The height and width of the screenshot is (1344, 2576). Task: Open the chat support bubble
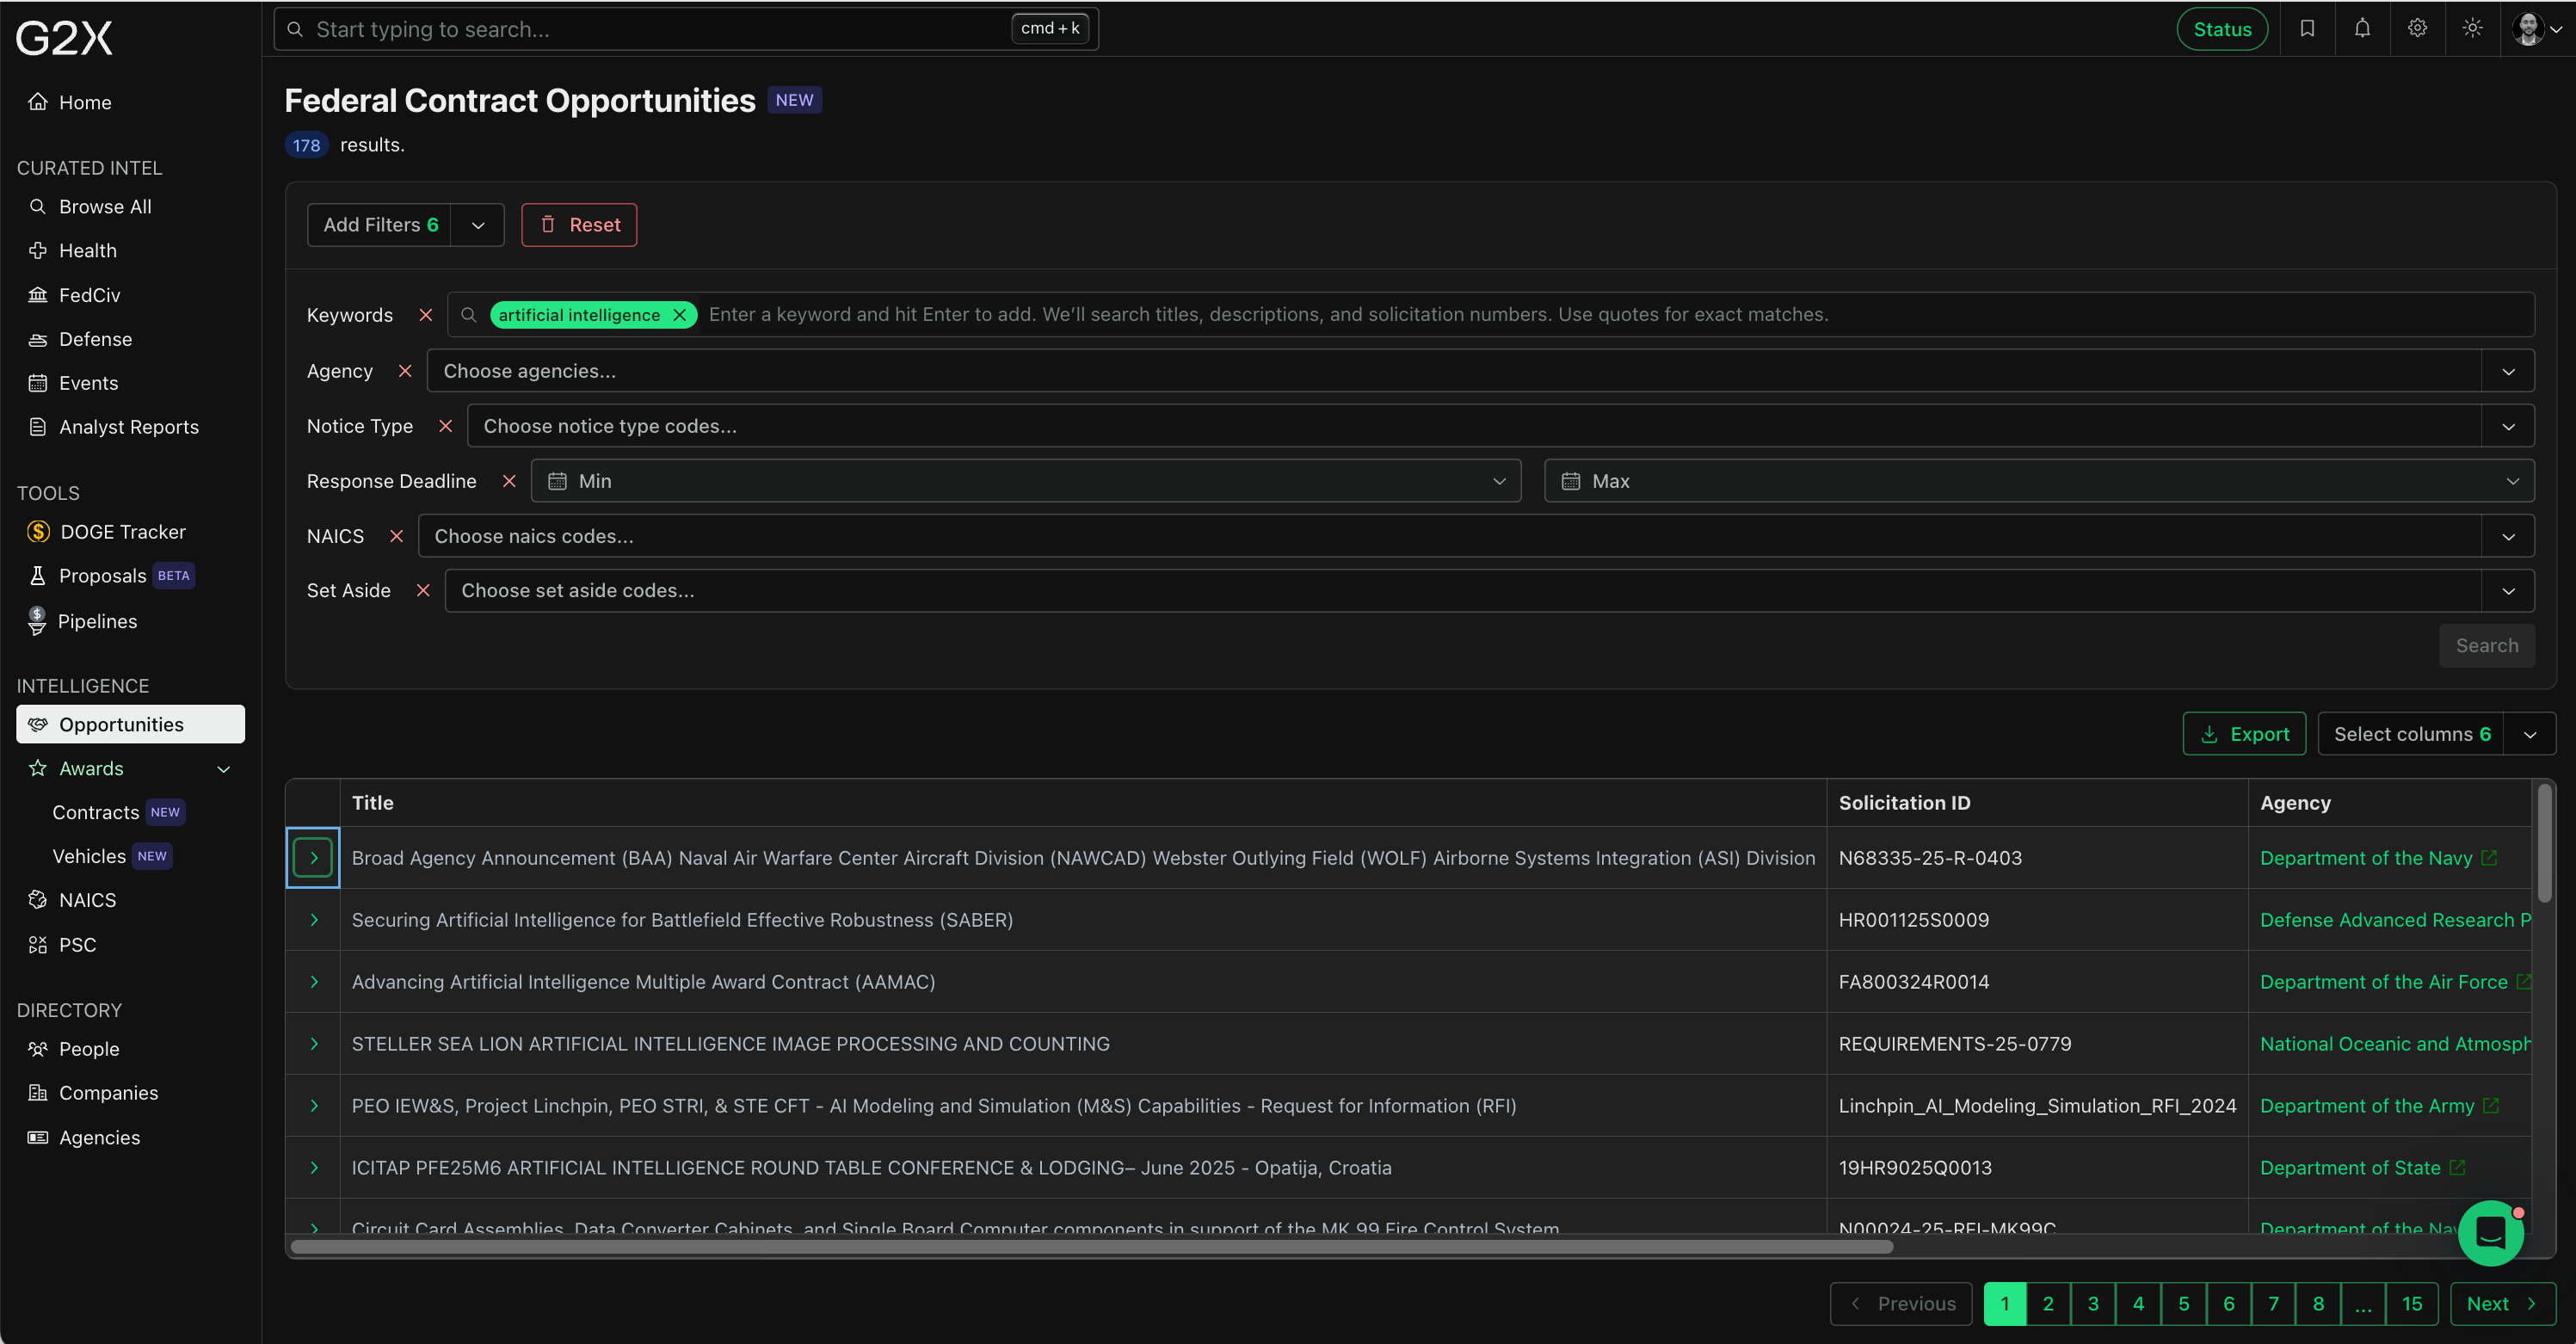point(2490,1233)
